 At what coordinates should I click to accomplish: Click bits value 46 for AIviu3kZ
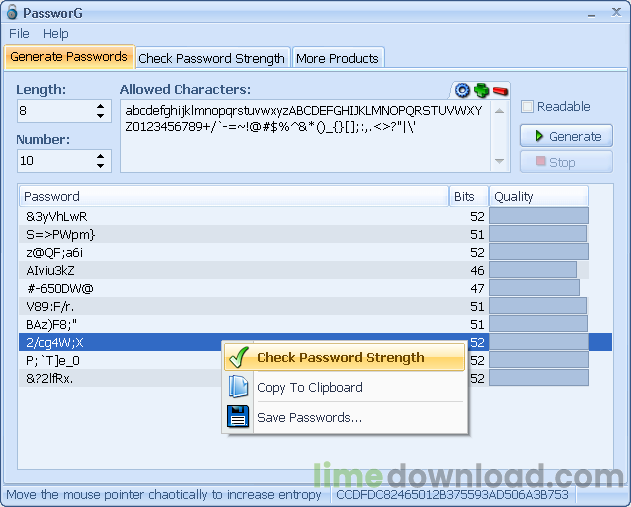click(x=477, y=270)
